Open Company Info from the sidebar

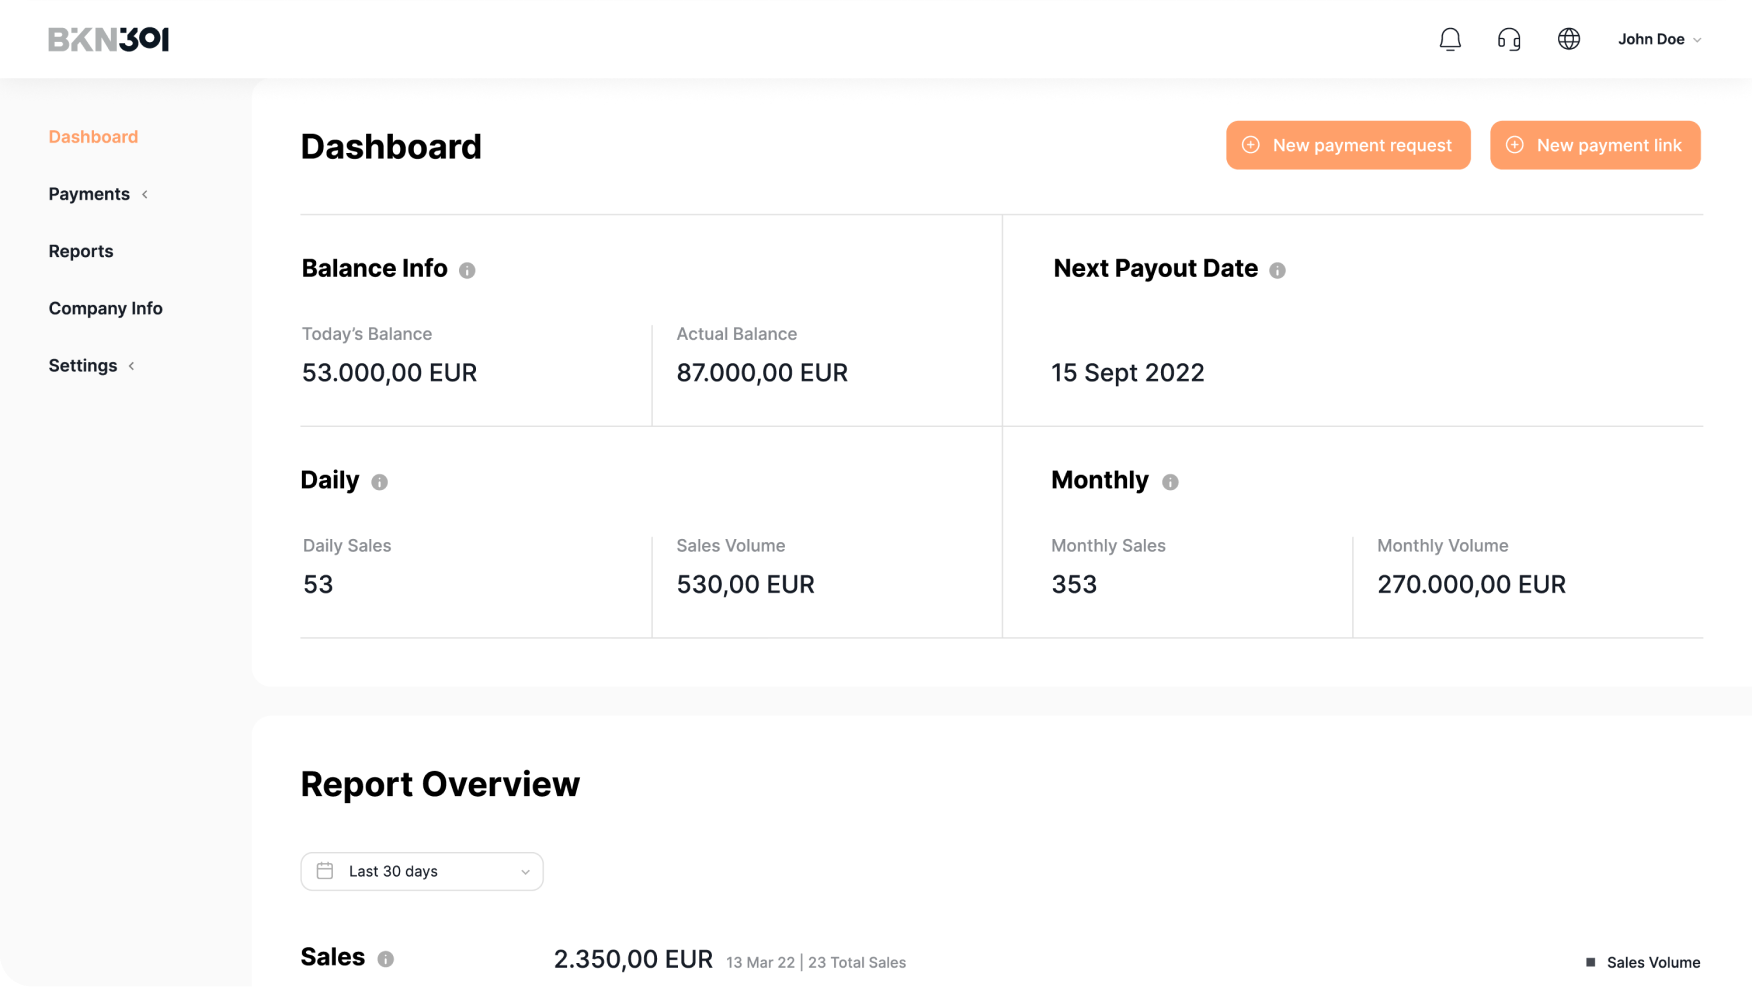[x=105, y=308]
